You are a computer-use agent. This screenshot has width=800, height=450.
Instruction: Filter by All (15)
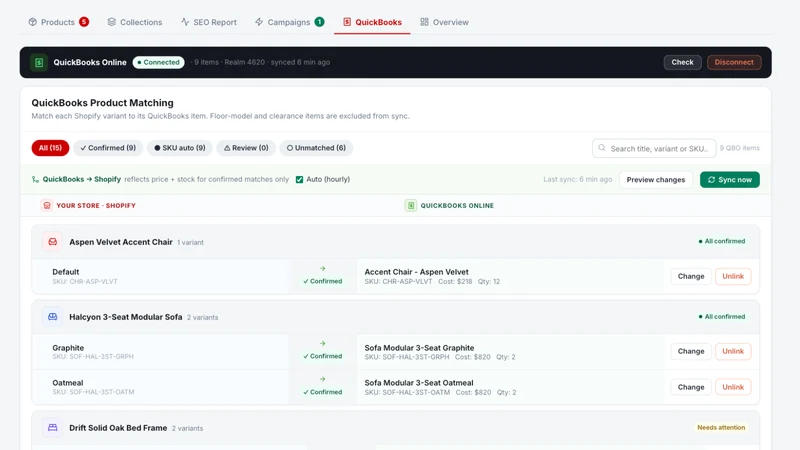tap(50, 148)
